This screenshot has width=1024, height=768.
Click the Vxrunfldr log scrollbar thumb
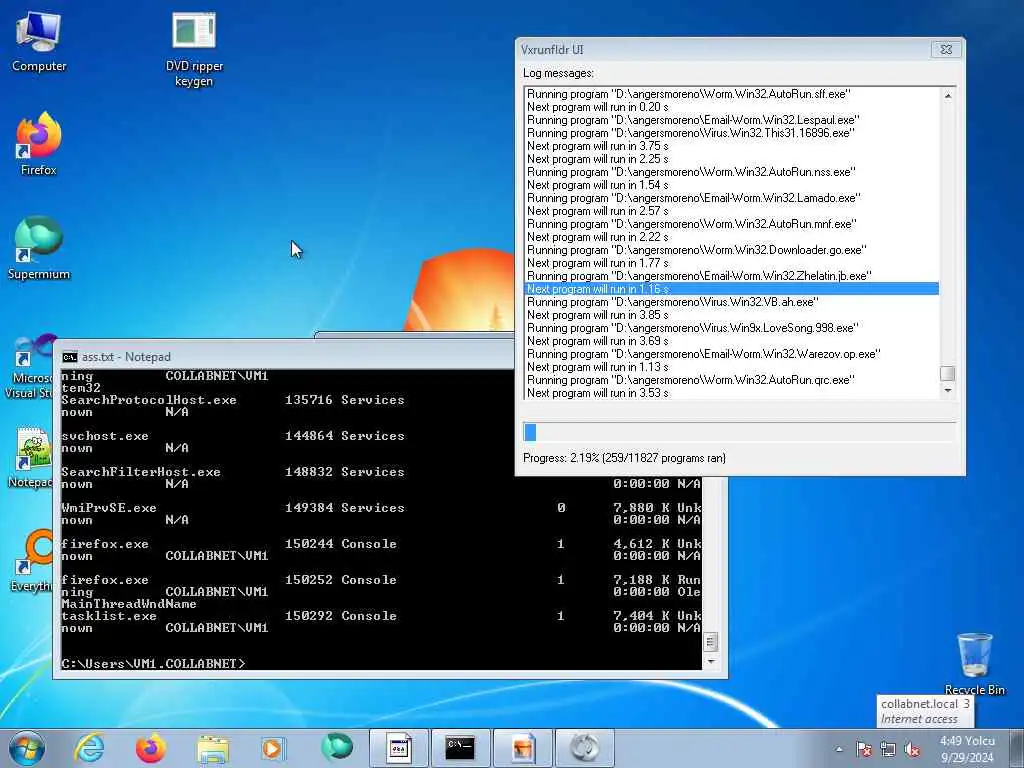[x=947, y=373]
